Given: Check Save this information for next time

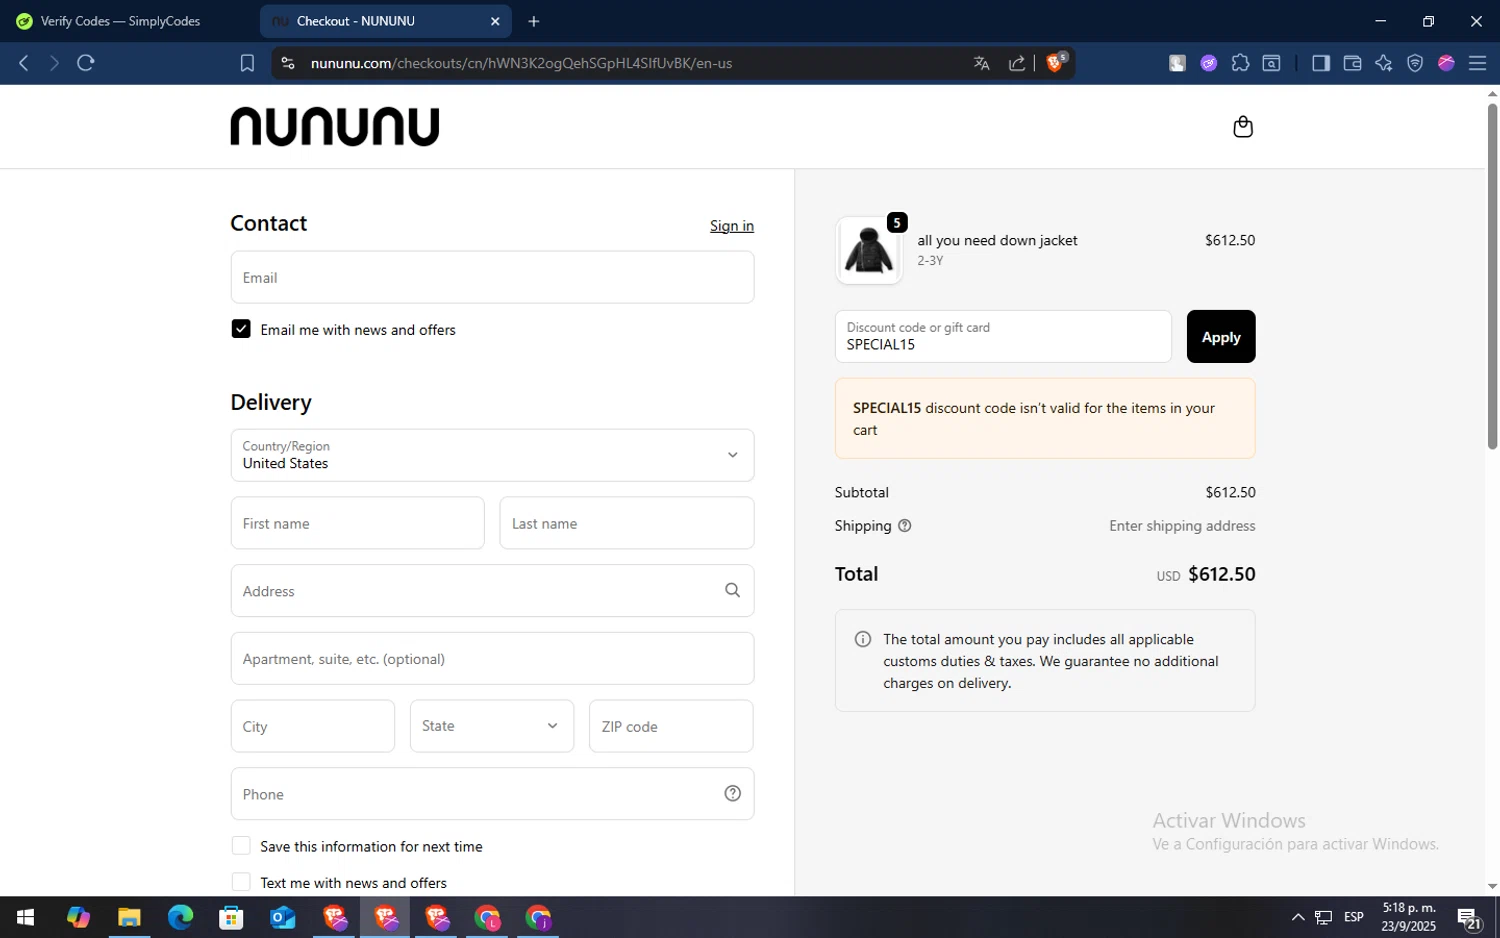Looking at the screenshot, I should [241, 846].
